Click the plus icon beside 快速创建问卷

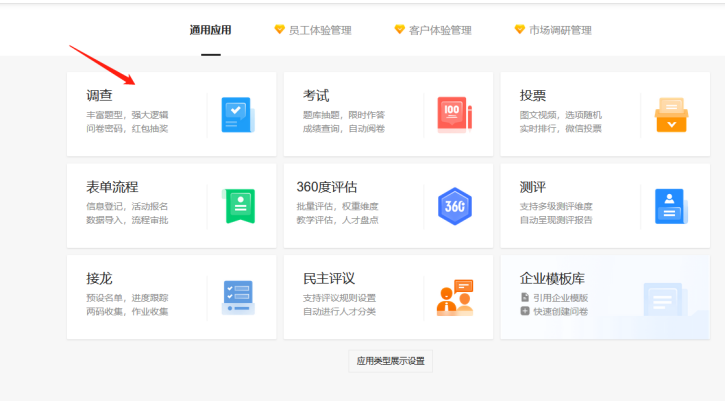pyautogui.click(x=525, y=311)
